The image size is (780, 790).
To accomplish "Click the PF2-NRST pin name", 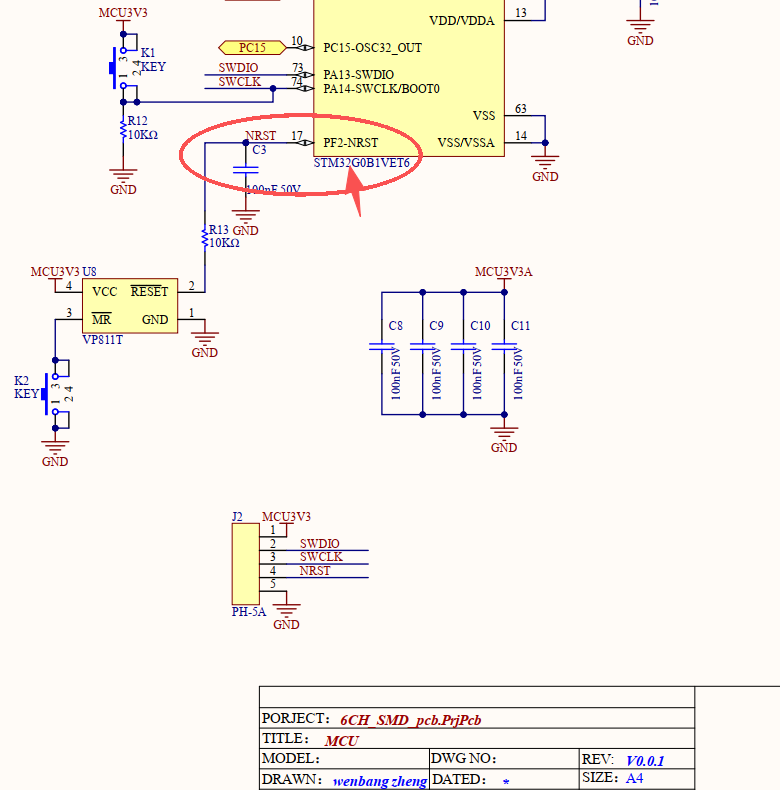I will [351, 143].
